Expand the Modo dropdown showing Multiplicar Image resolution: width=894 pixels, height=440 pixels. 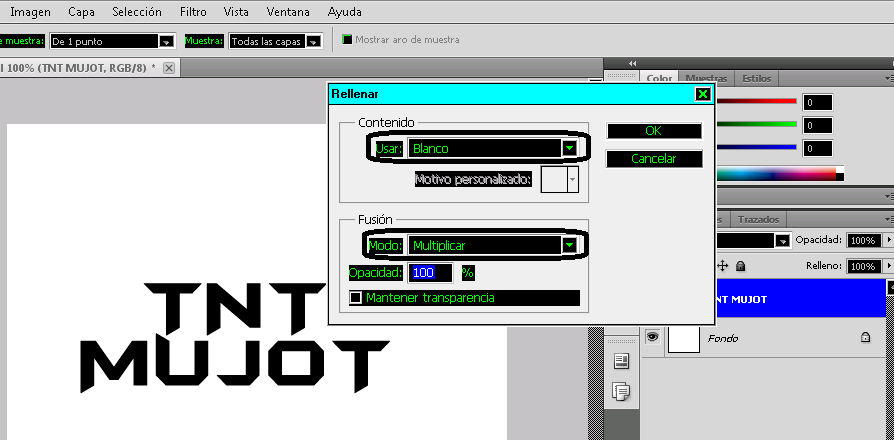coord(569,245)
